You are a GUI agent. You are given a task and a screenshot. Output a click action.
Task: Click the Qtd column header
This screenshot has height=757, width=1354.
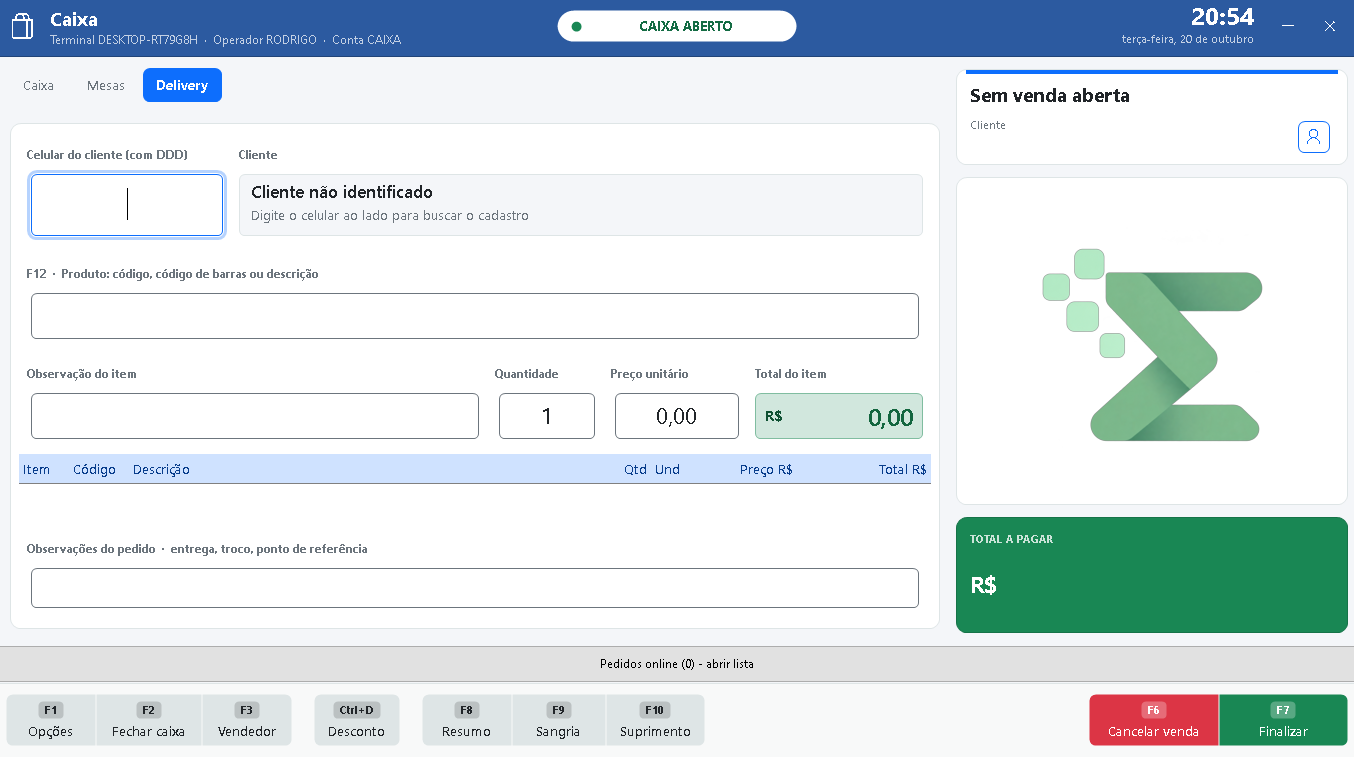pos(635,470)
